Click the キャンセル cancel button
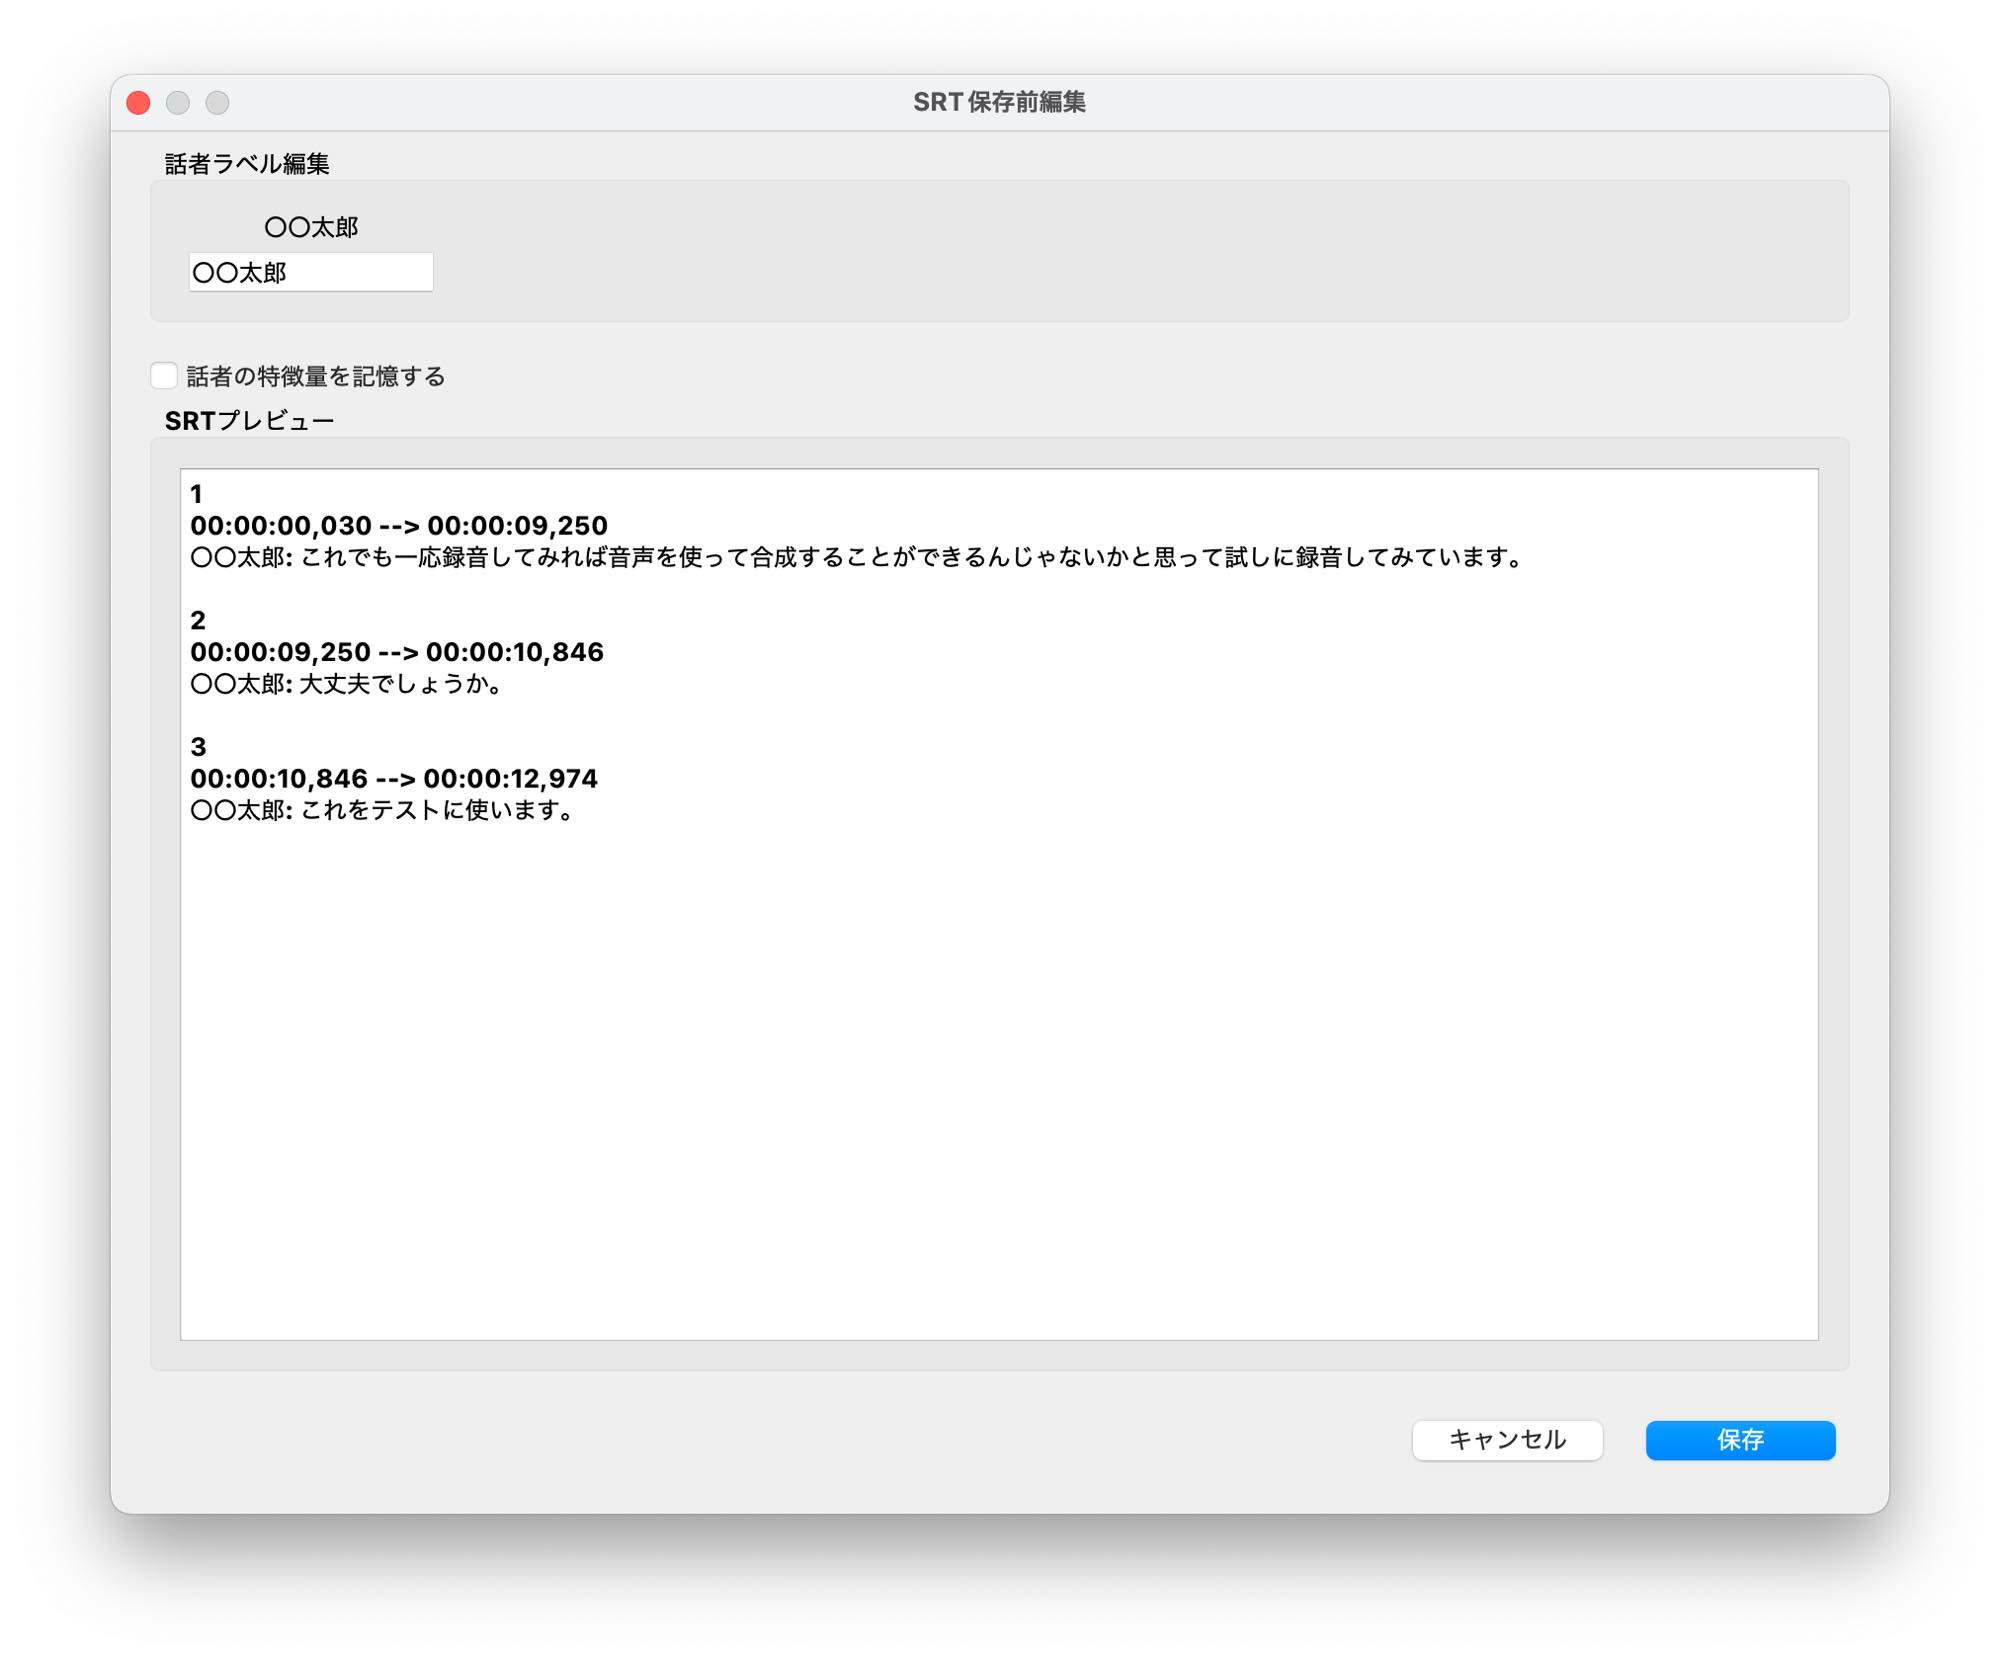This screenshot has height=1660, width=2000. [x=1507, y=1440]
